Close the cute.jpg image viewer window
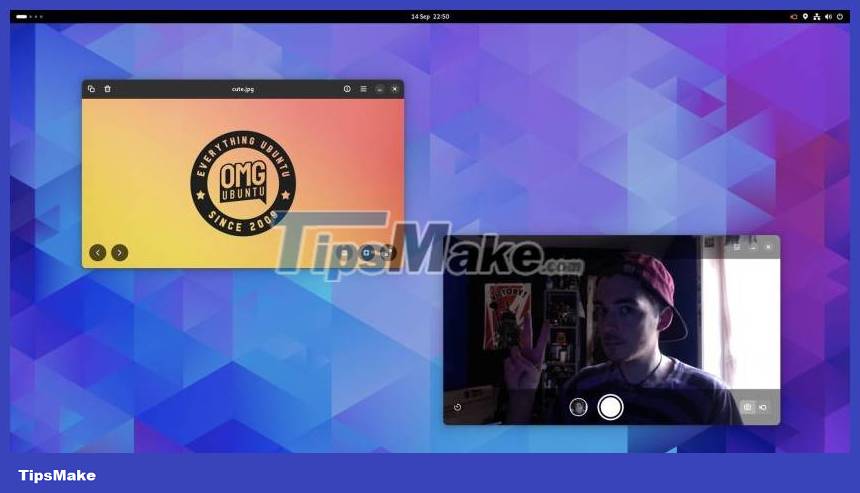 coord(395,89)
